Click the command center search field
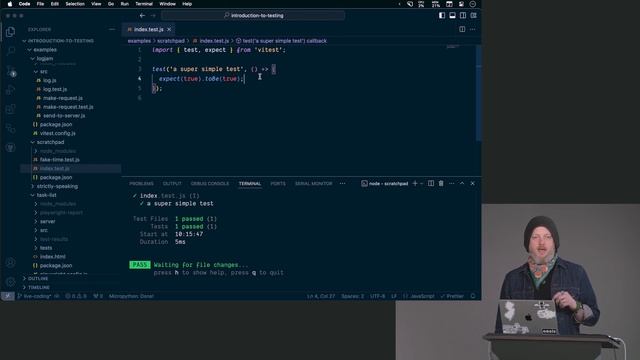Screen dimensions: 640x360 point(253,16)
